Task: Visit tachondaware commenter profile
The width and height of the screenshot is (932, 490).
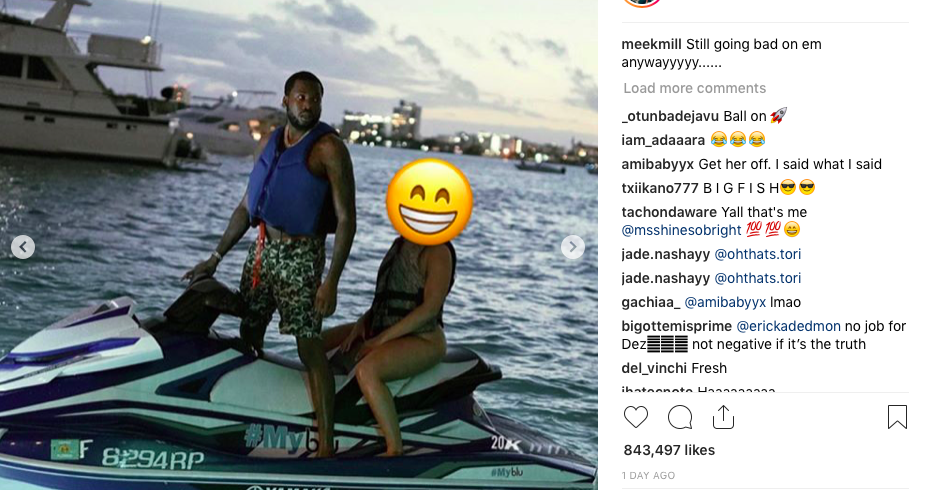Action: [669, 212]
